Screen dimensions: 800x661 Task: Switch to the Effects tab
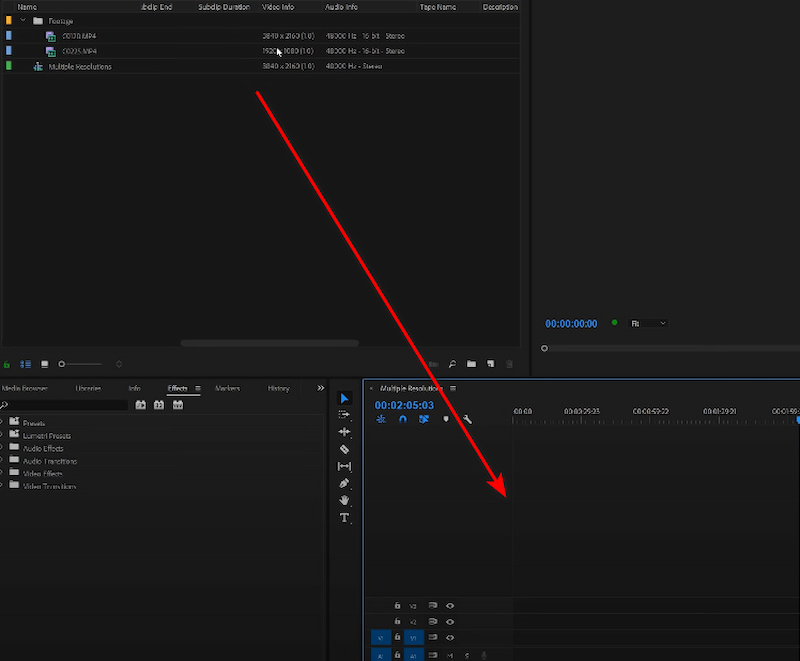point(178,389)
